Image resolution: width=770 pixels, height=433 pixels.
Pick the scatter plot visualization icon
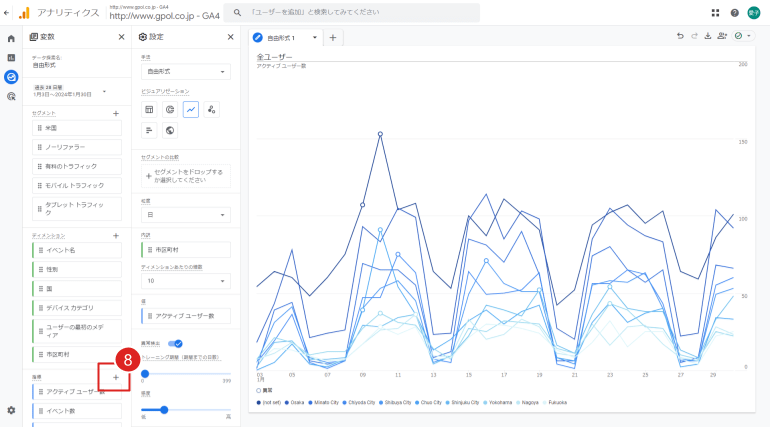coord(212,110)
